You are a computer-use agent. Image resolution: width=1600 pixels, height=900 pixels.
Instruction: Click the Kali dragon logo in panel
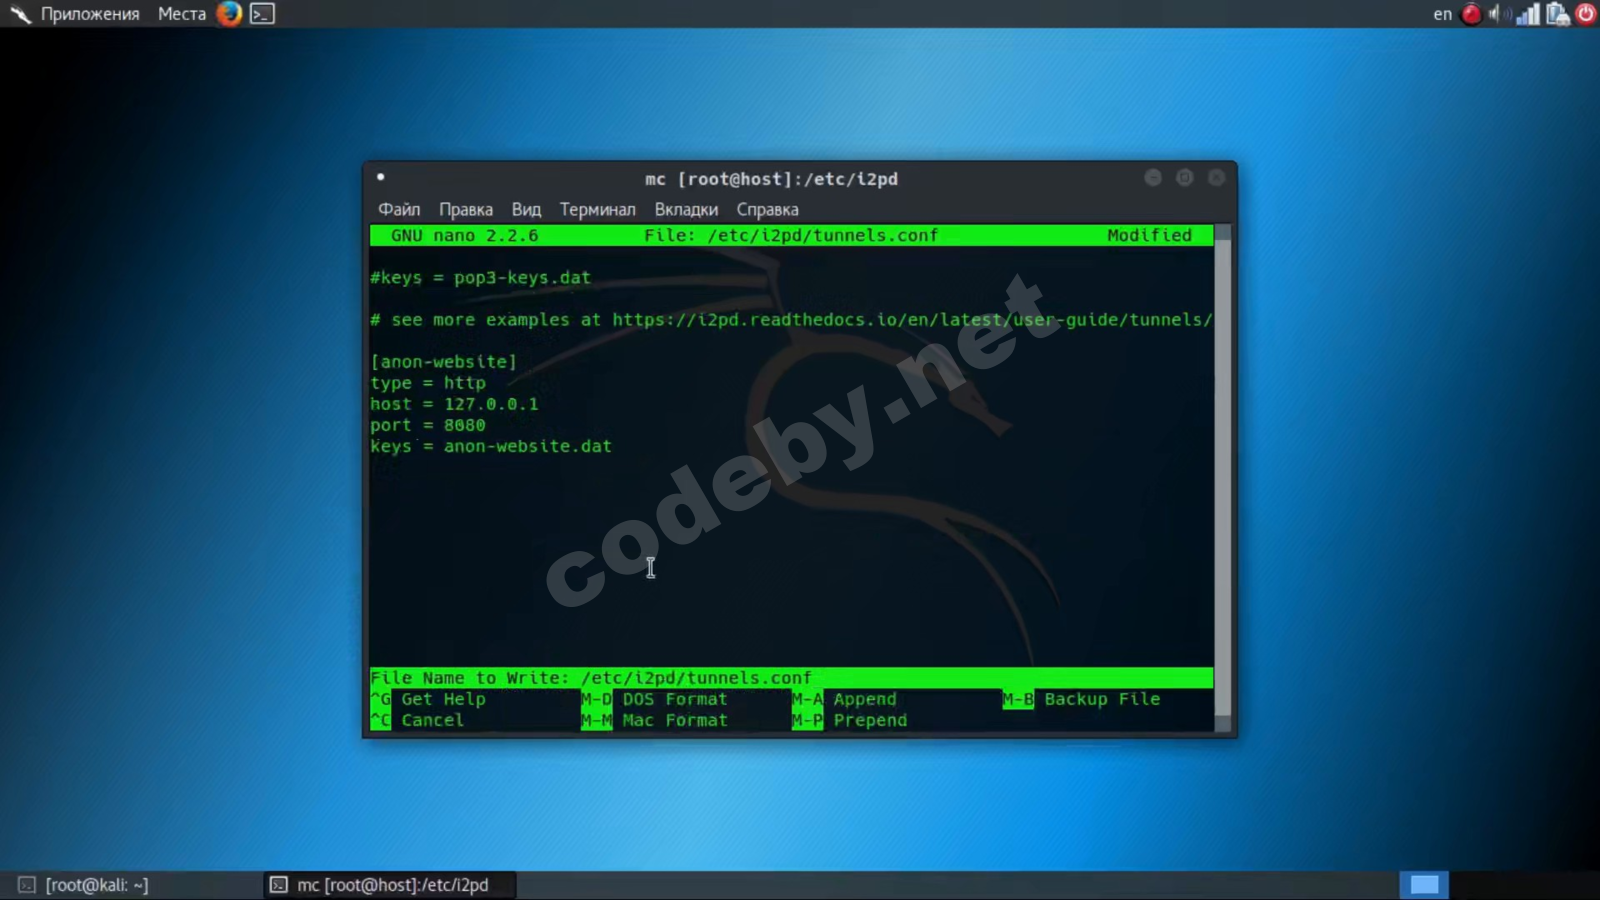(x=20, y=14)
